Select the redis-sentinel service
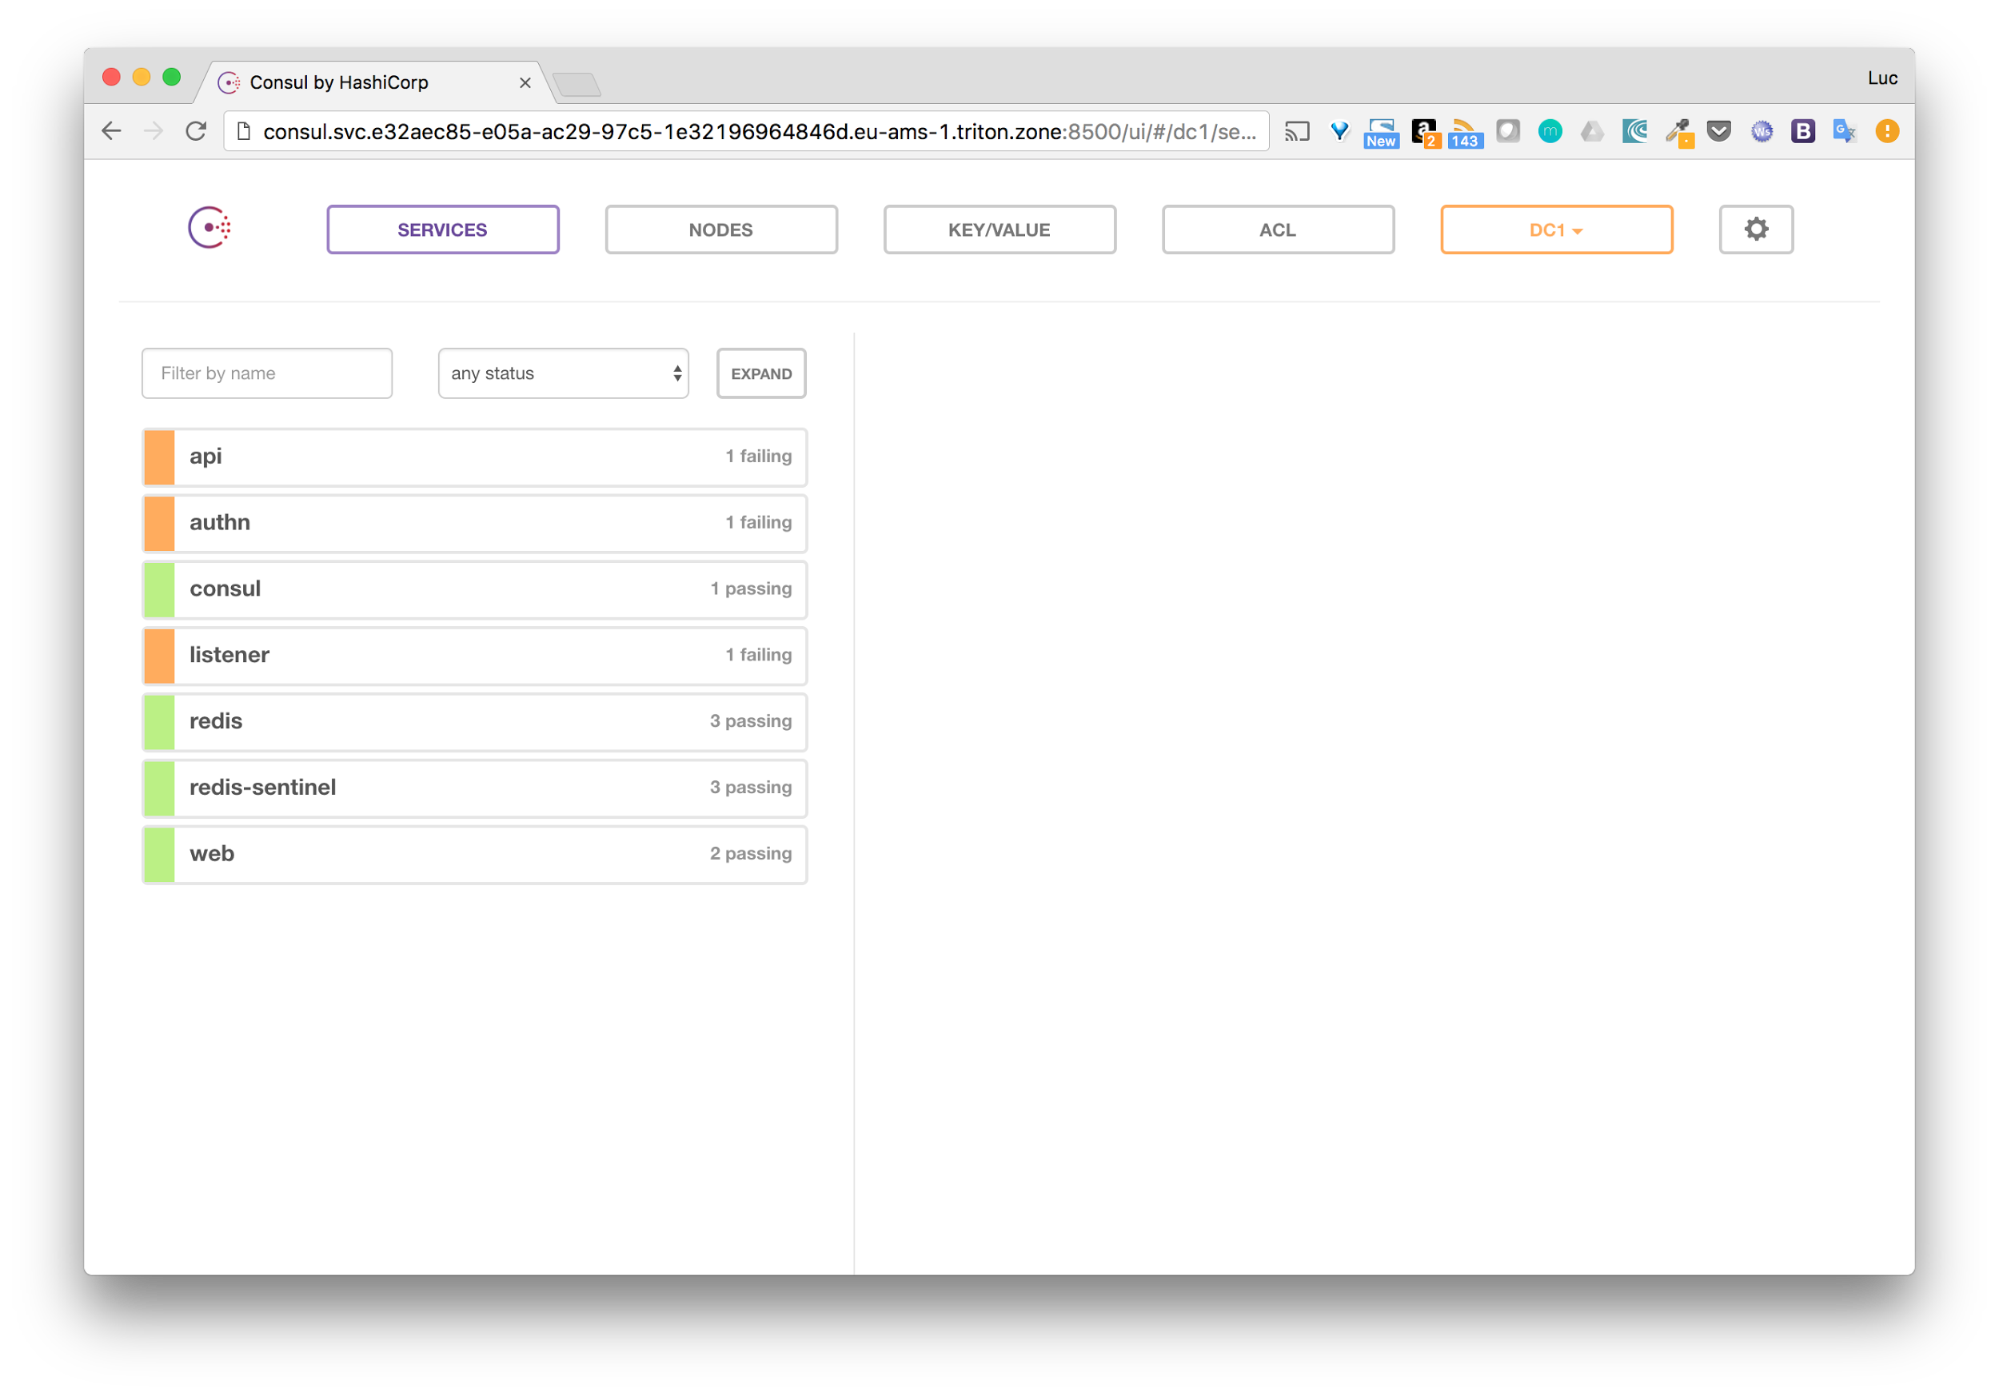The image size is (1999, 1396). (x=474, y=788)
